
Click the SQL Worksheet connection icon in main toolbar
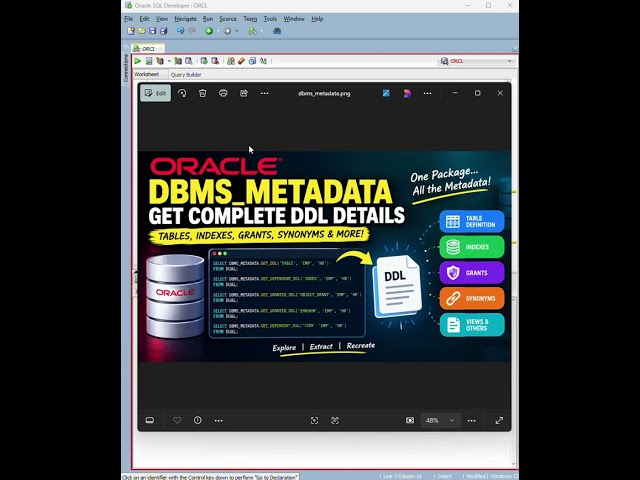(252, 31)
